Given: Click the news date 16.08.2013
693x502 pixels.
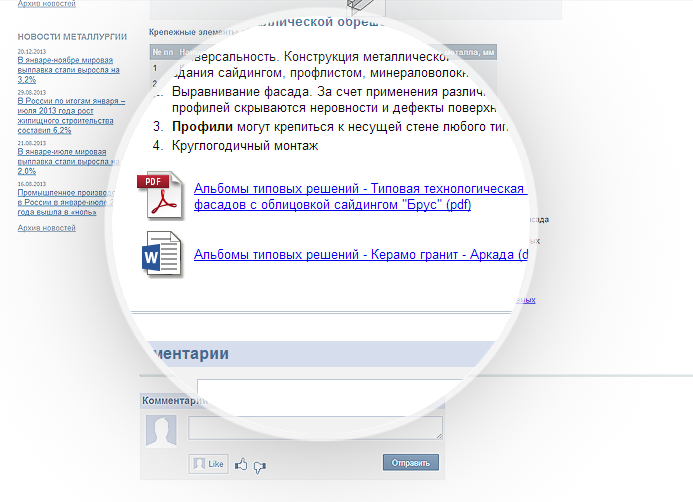Looking at the screenshot, I should pyautogui.click(x=32, y=184).
